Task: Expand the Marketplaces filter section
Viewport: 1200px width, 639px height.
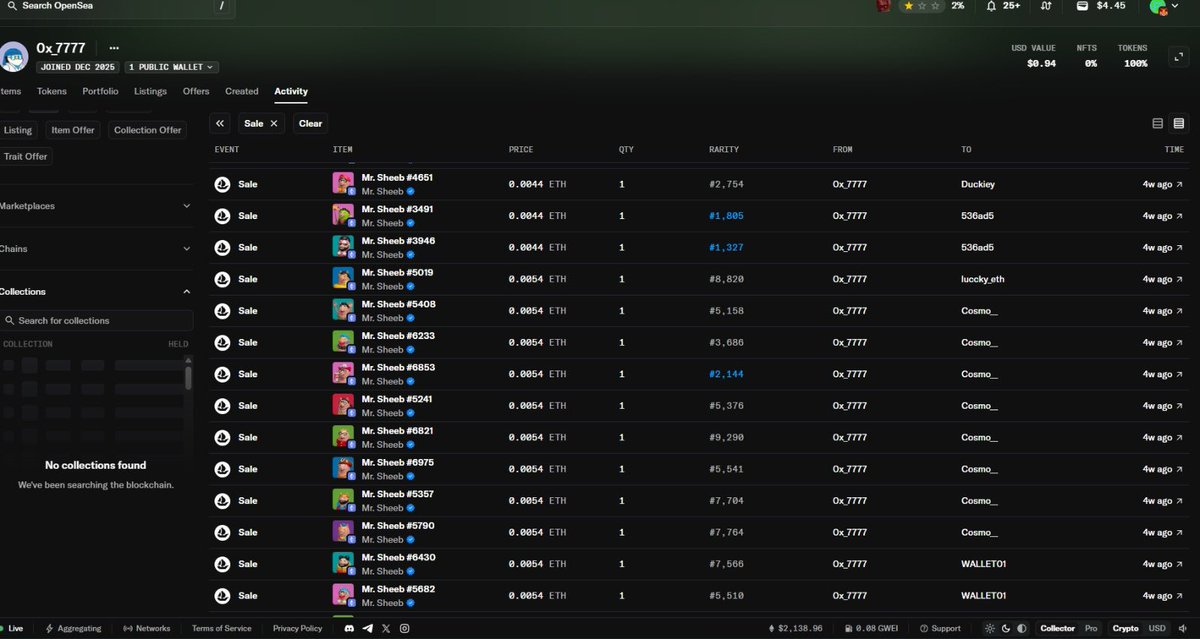Action: [96, 206]
